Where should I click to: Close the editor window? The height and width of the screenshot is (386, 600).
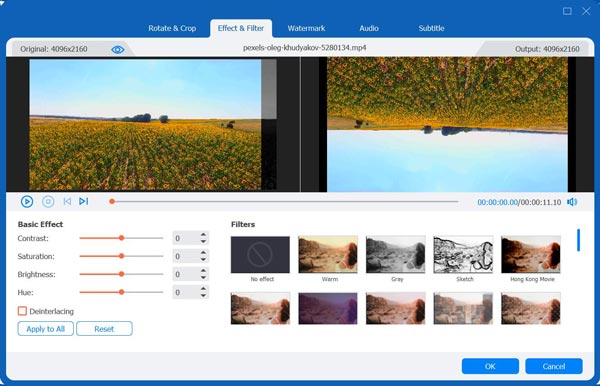[586, 11]
